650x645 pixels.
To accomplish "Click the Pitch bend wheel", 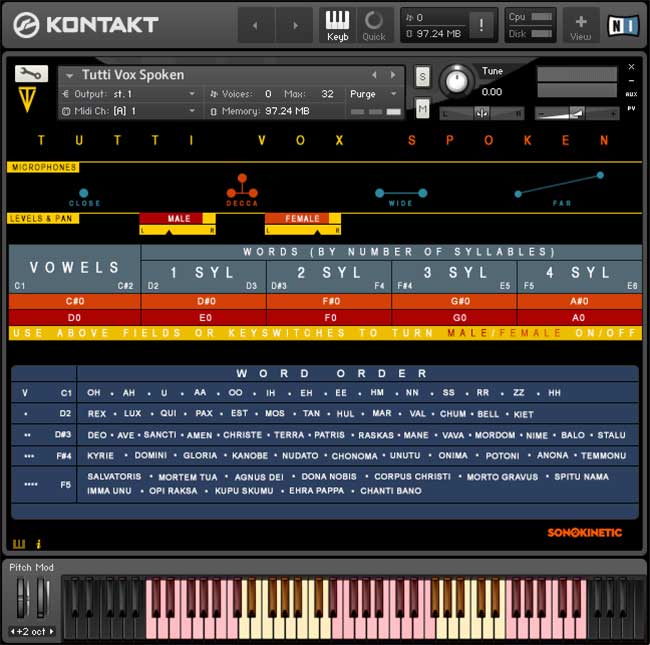I will click(21, 597).
